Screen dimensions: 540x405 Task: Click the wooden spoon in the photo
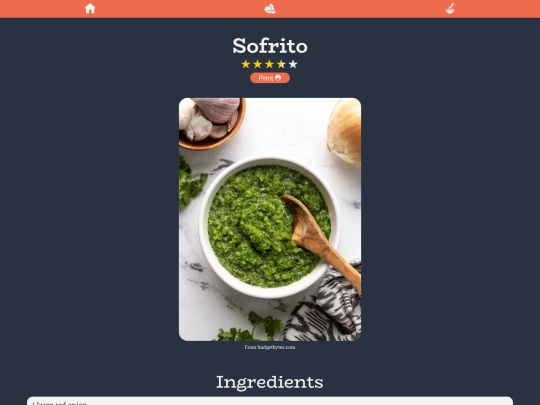(x=321, y=238)
